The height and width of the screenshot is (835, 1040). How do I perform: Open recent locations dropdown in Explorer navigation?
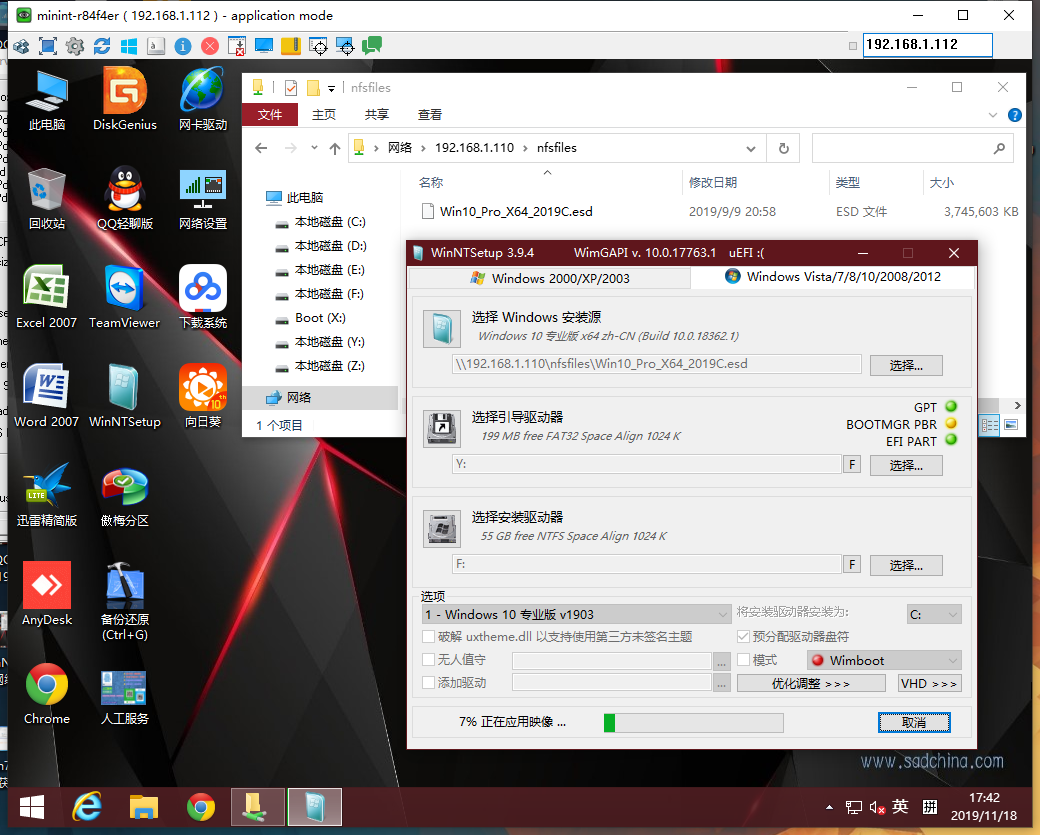pos(314,148)
